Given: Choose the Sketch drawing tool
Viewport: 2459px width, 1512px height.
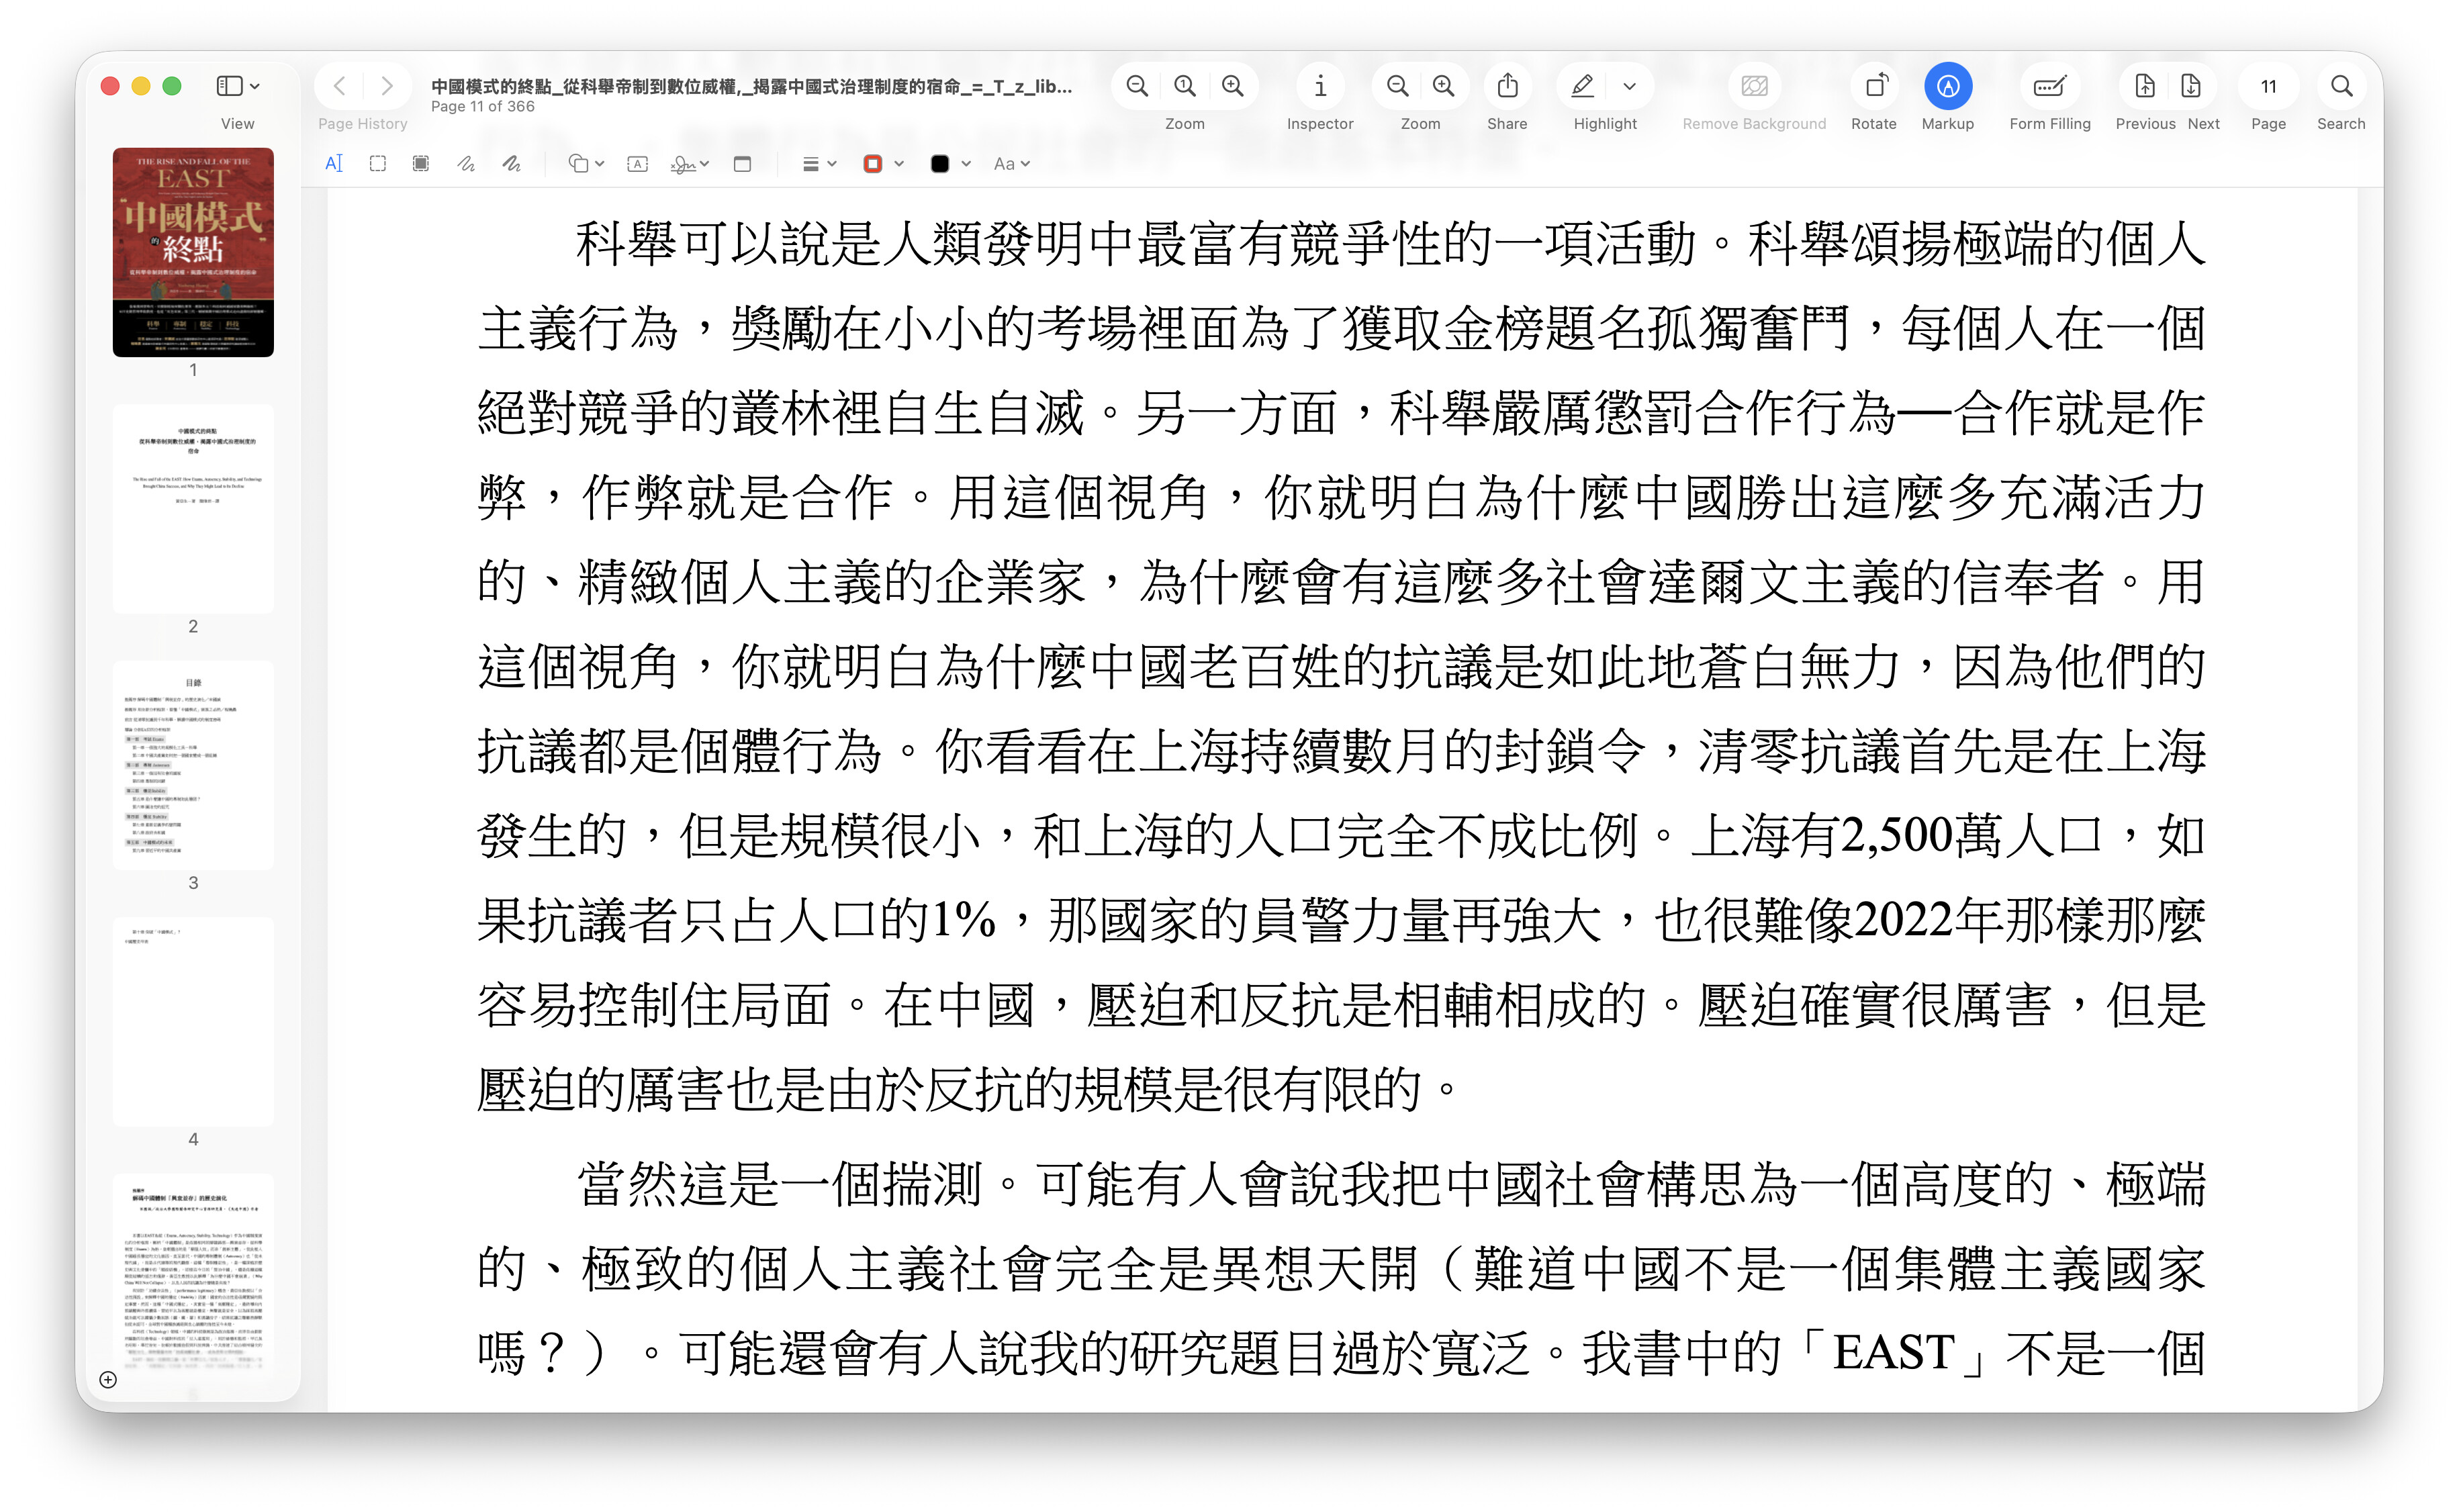Looking at the screenshot, I should pyautogui.click(x=466, y=164).
